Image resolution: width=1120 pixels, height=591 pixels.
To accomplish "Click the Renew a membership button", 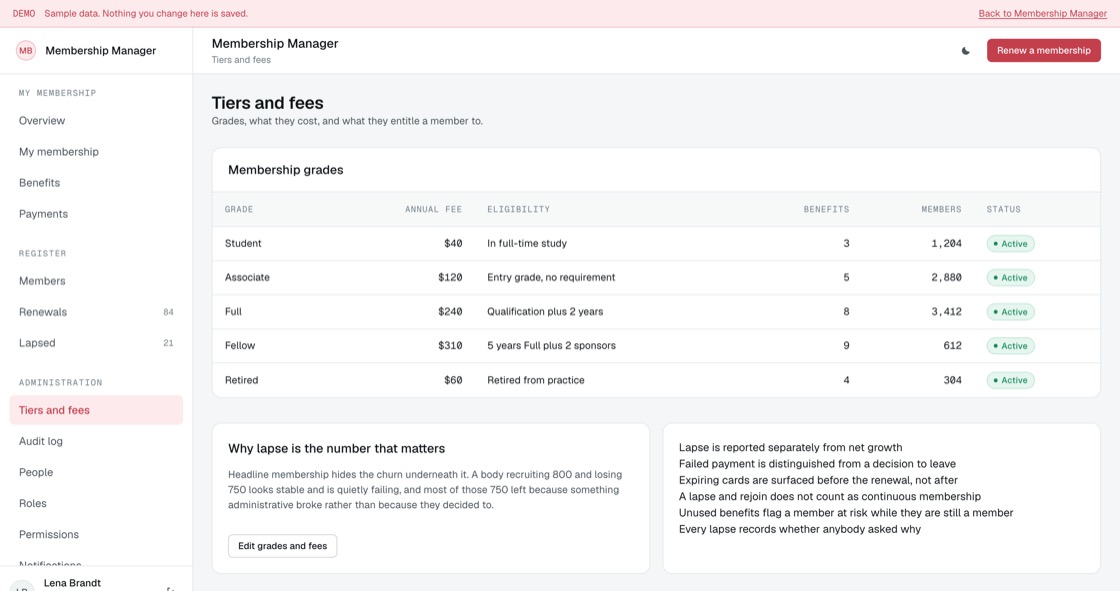I will tap(1044, 51).
